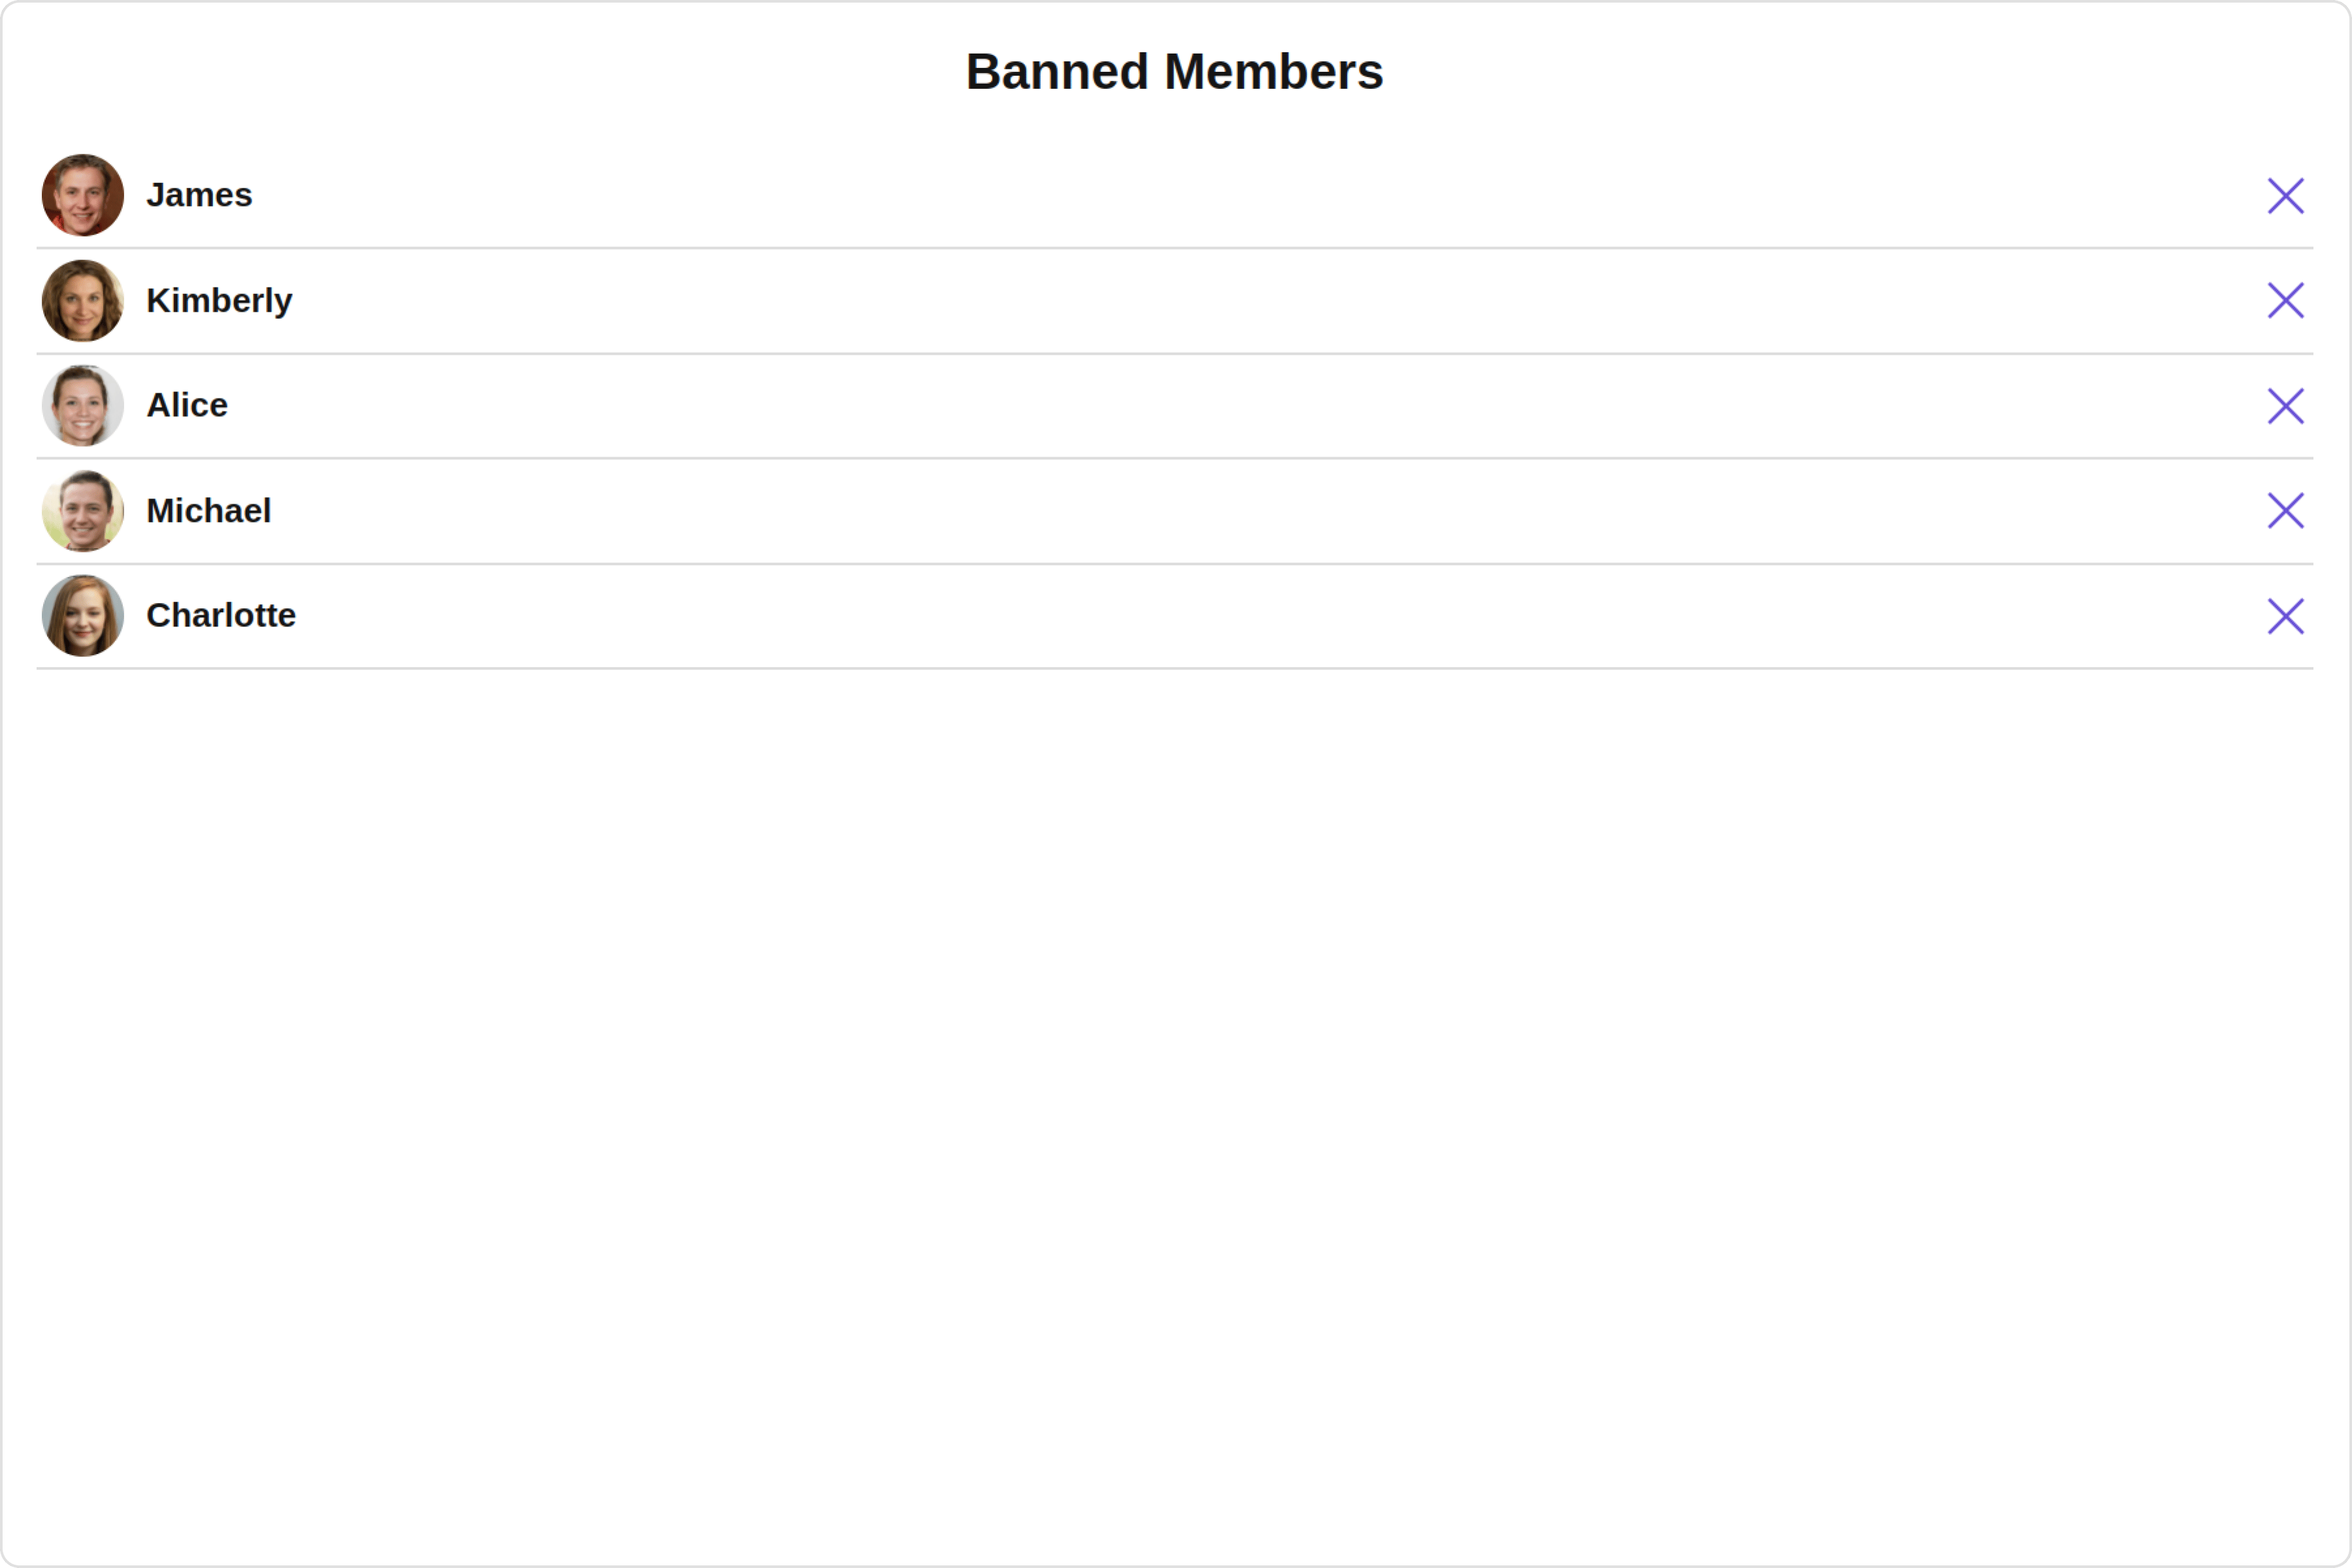This screenshot has height=1568, width=2352.
Task: Click Kimberly's avatar photo
Action: (x=83, y=300)
